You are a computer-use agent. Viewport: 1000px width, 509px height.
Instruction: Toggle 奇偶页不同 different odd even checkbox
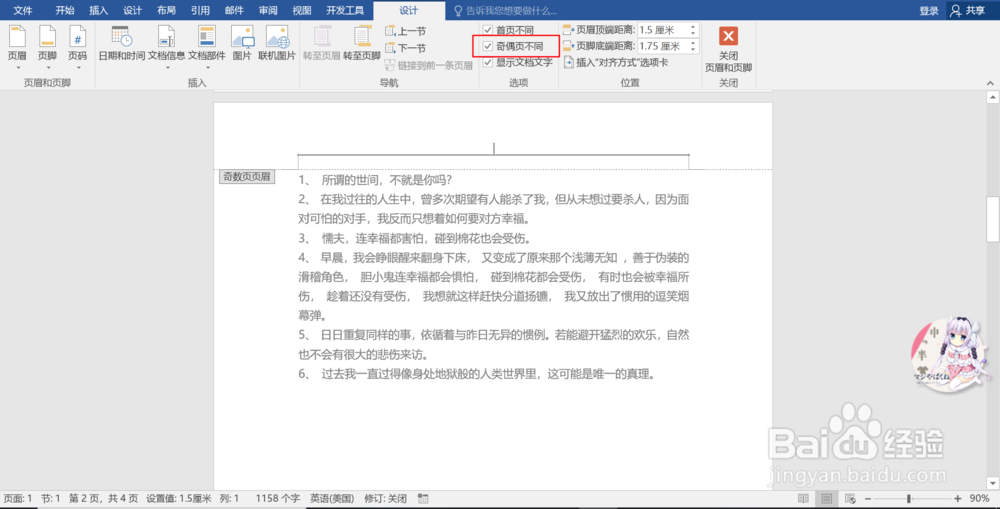488,46
